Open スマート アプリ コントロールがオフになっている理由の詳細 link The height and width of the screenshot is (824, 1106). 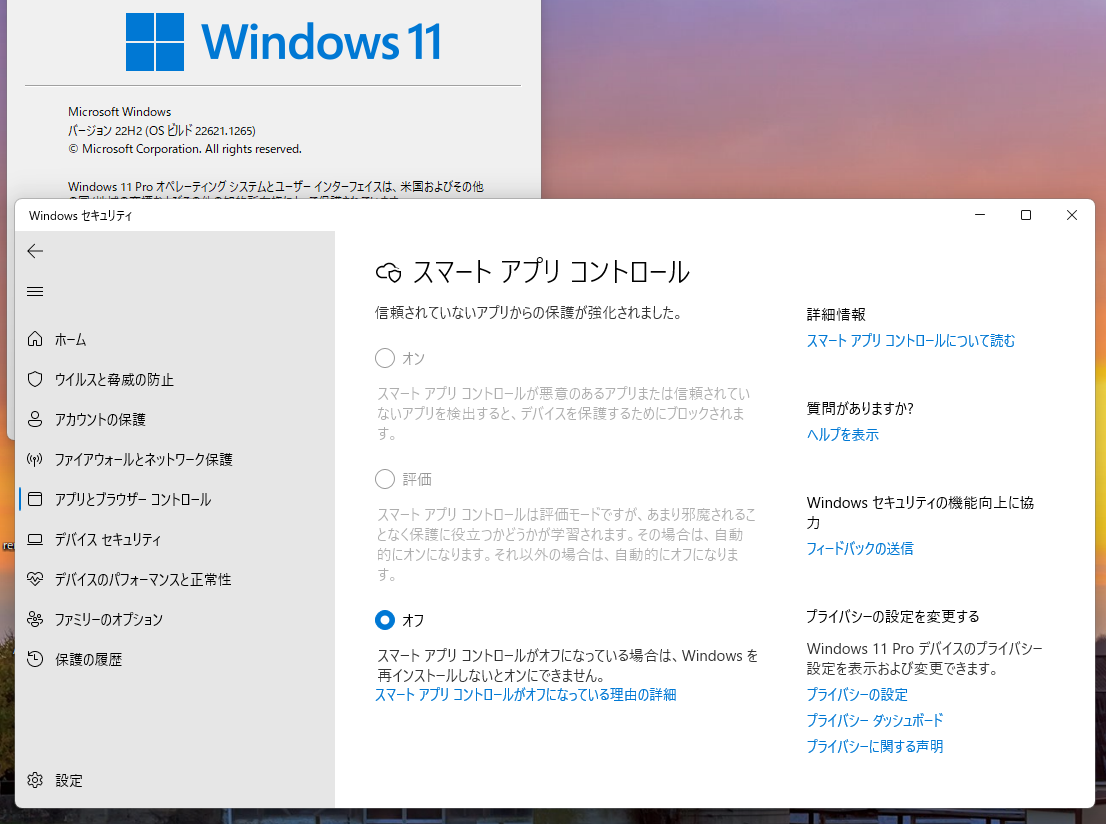pos(525,695)
